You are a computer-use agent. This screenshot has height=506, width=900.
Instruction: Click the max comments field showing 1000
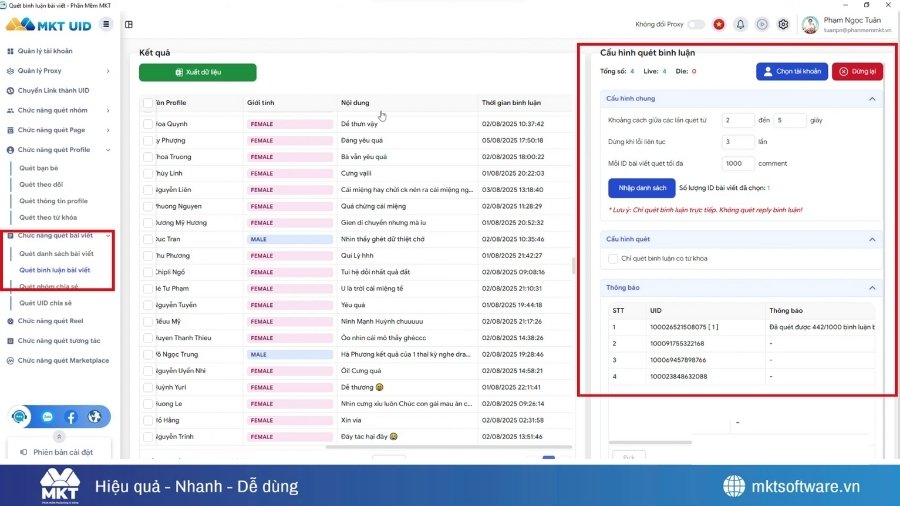[738, 164]
